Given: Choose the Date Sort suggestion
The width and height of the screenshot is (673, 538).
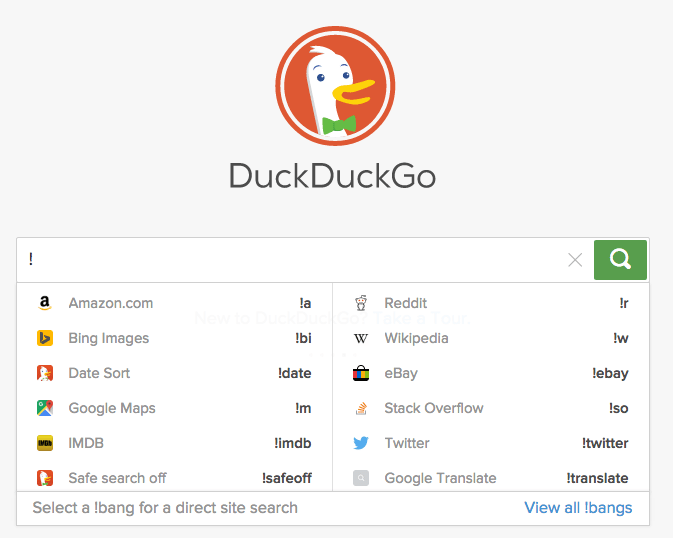Looking at the screenshot, I should click(175, 373).
